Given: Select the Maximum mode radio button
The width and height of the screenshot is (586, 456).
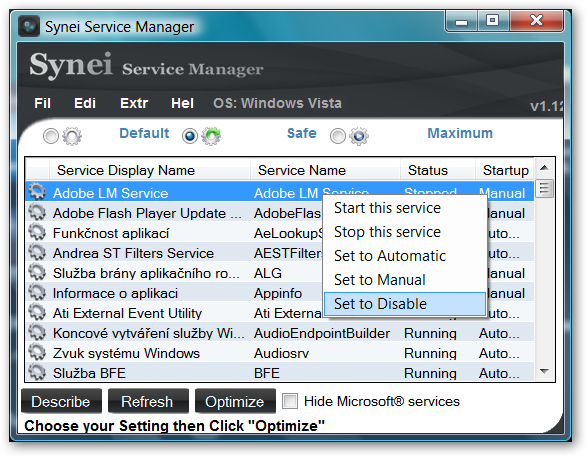Looking at the screenshot, I should 338,136.
